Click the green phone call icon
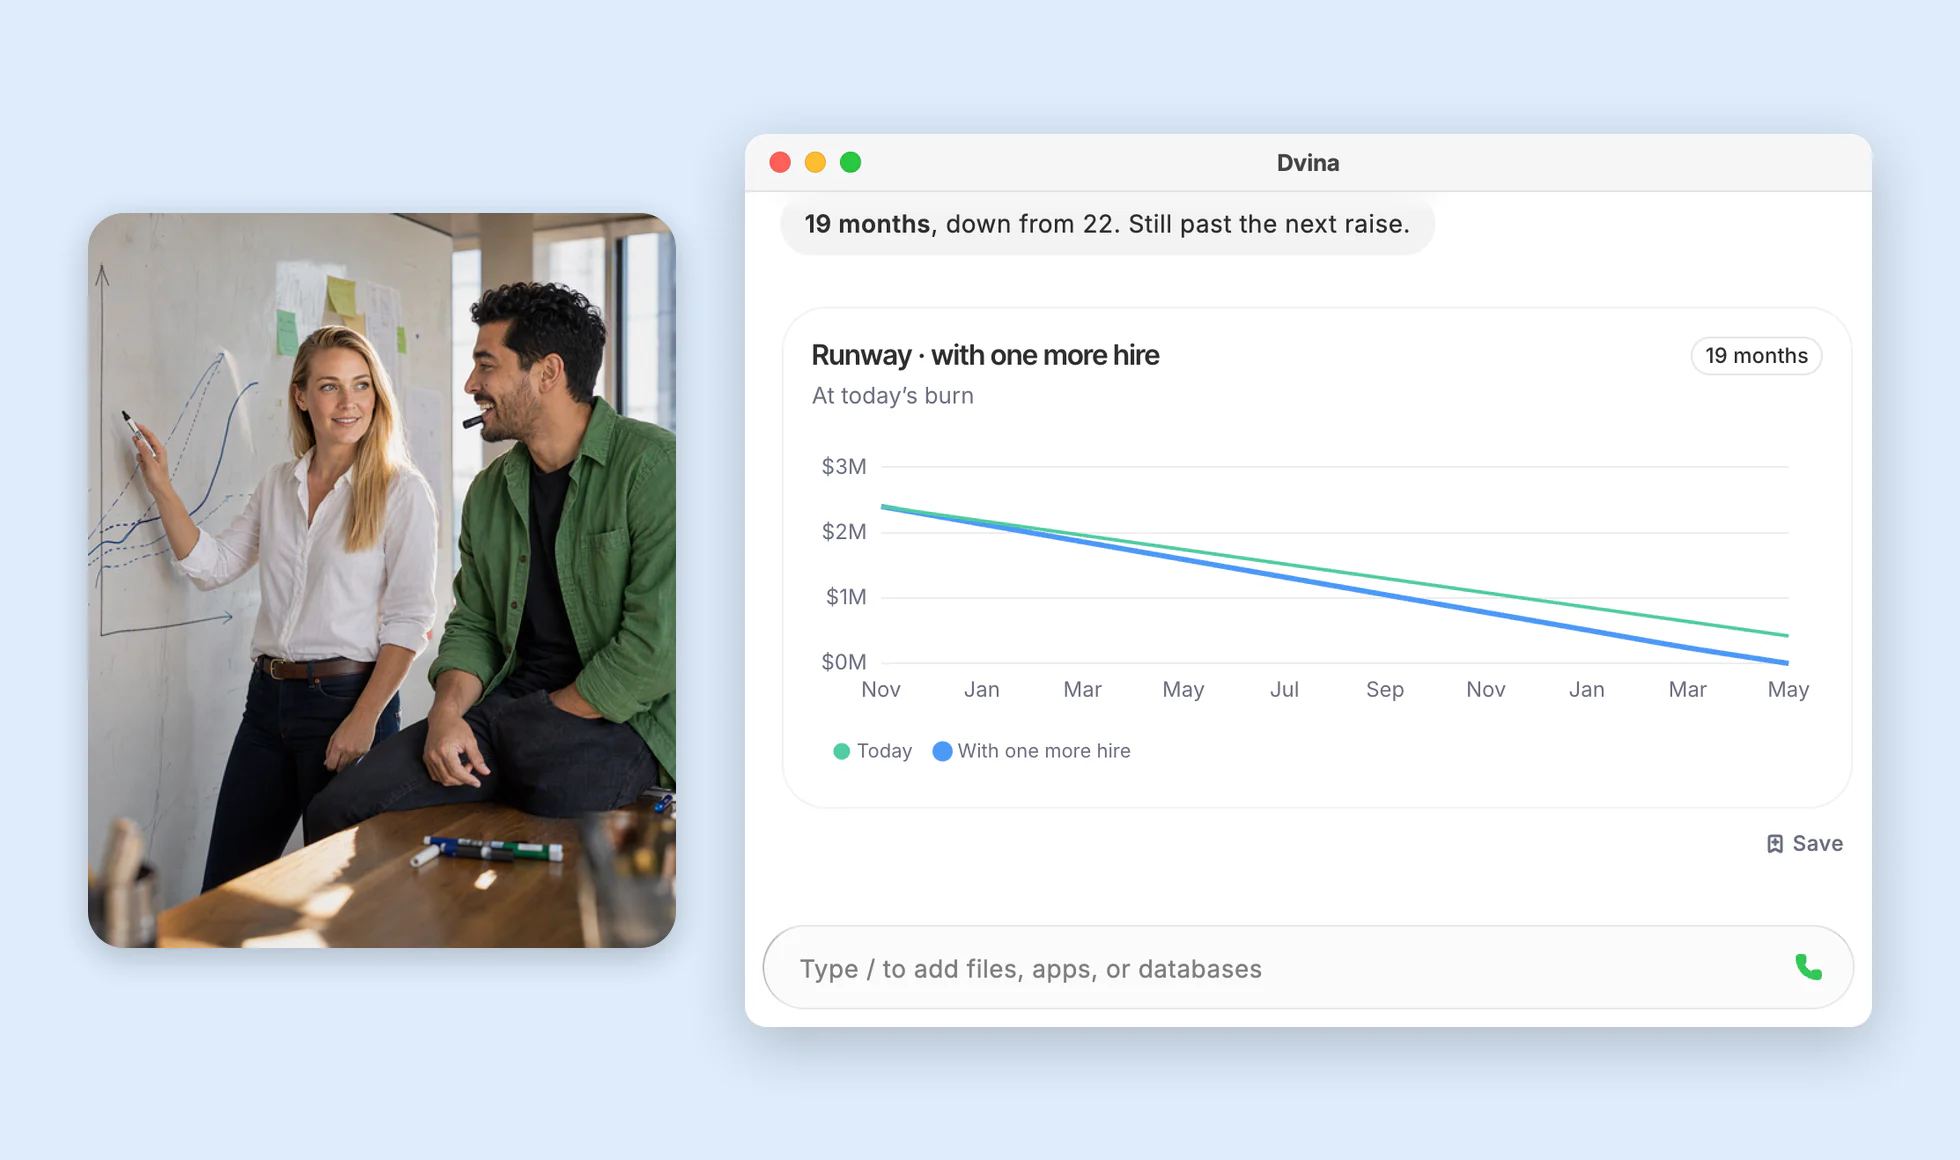The height and width of the screenshot is (1160, 1960). pyautogui.click(x=1808, y=967)
